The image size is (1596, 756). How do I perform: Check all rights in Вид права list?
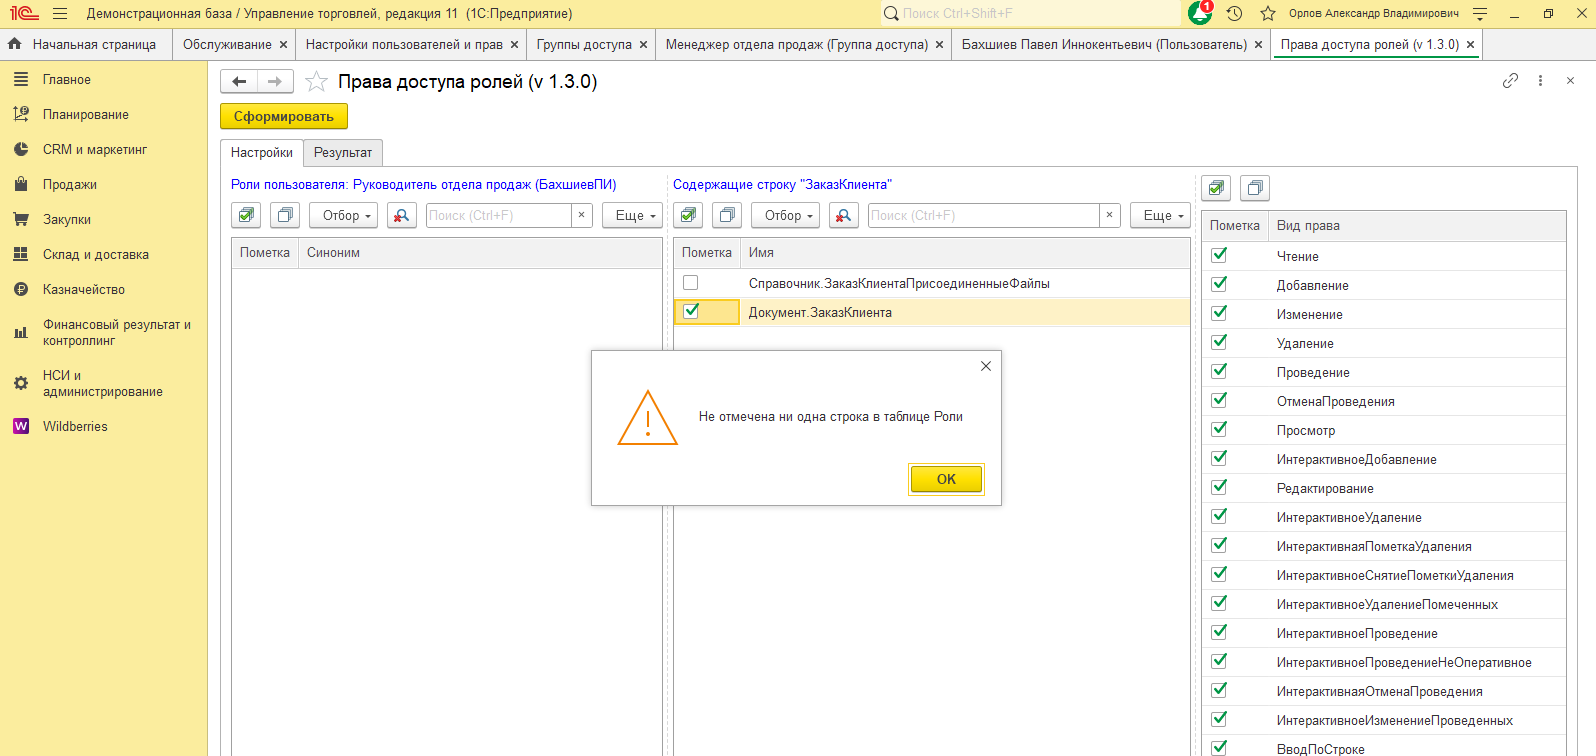click(x=1216, y=187)
